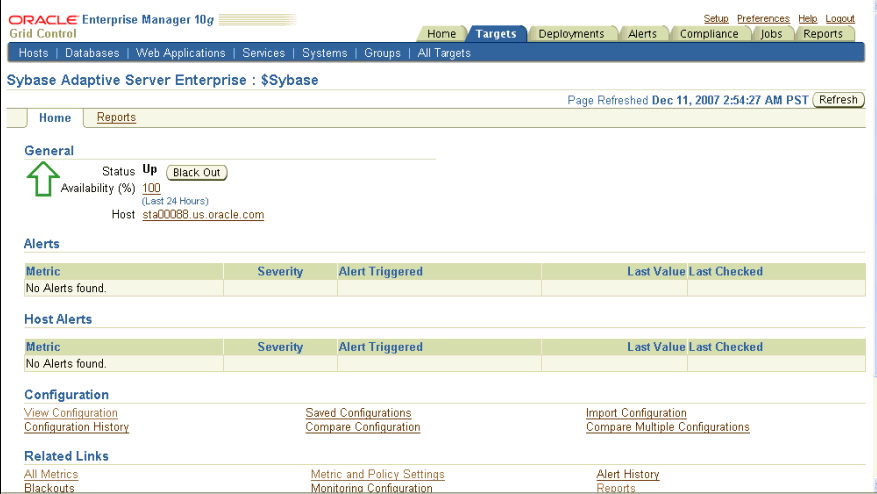Image resolution: width=877 pixels, height=494 pixels.
Task: Select Databases in the subnavigation bar
Action: coord(92,53)
